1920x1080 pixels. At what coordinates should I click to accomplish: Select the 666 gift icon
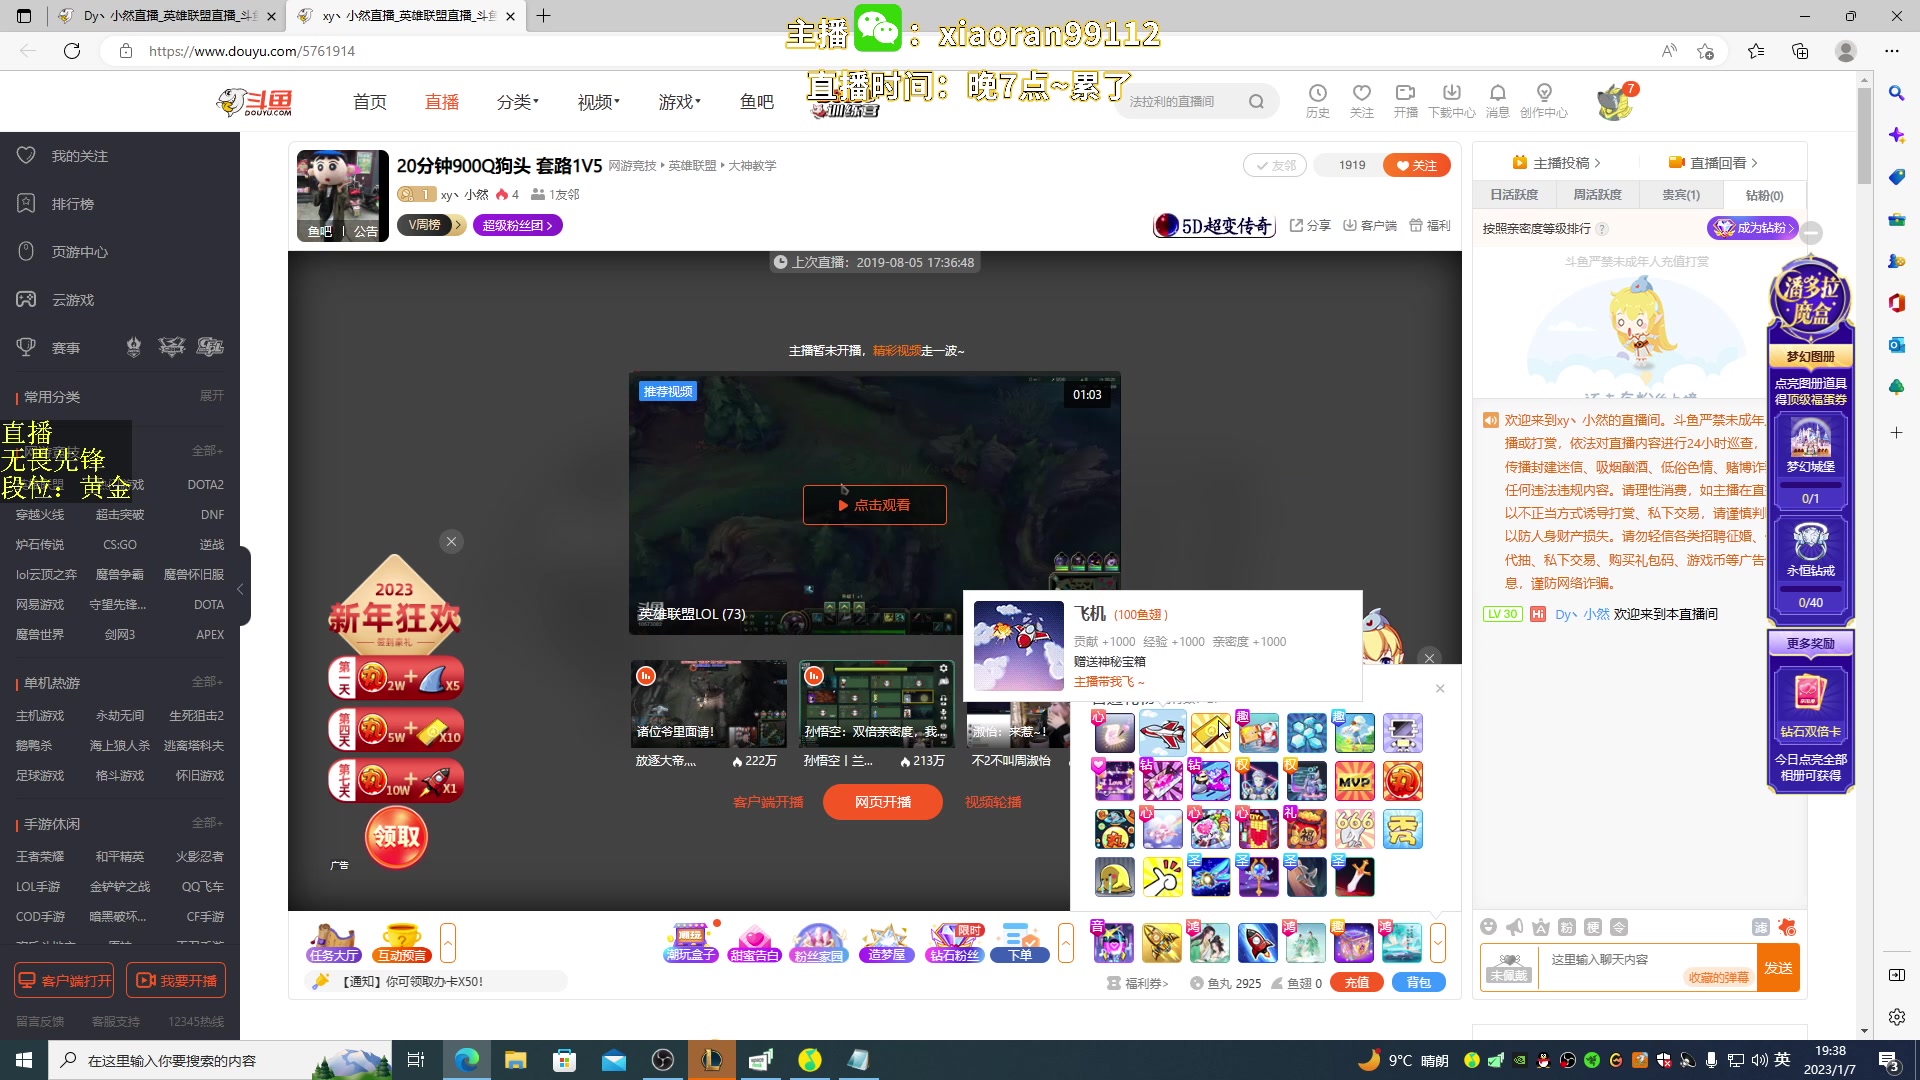pos(1354,829)
